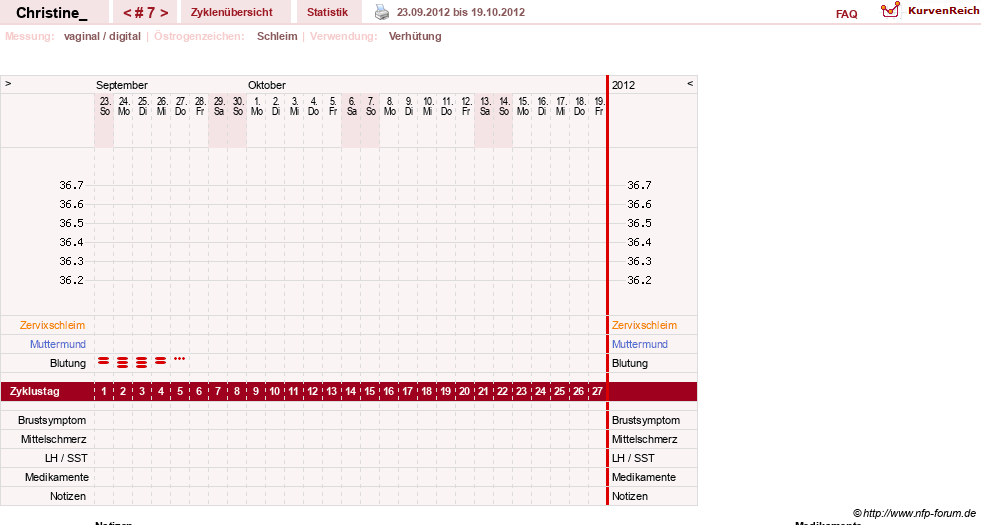Click the right Zervixschleim label
The width and height of the screenshot is (981, 525).
coord(644,325)
